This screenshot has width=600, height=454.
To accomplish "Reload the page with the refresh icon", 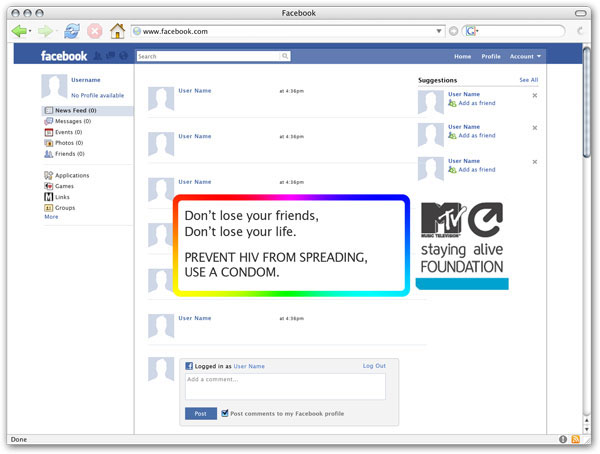I will point(72,31).
